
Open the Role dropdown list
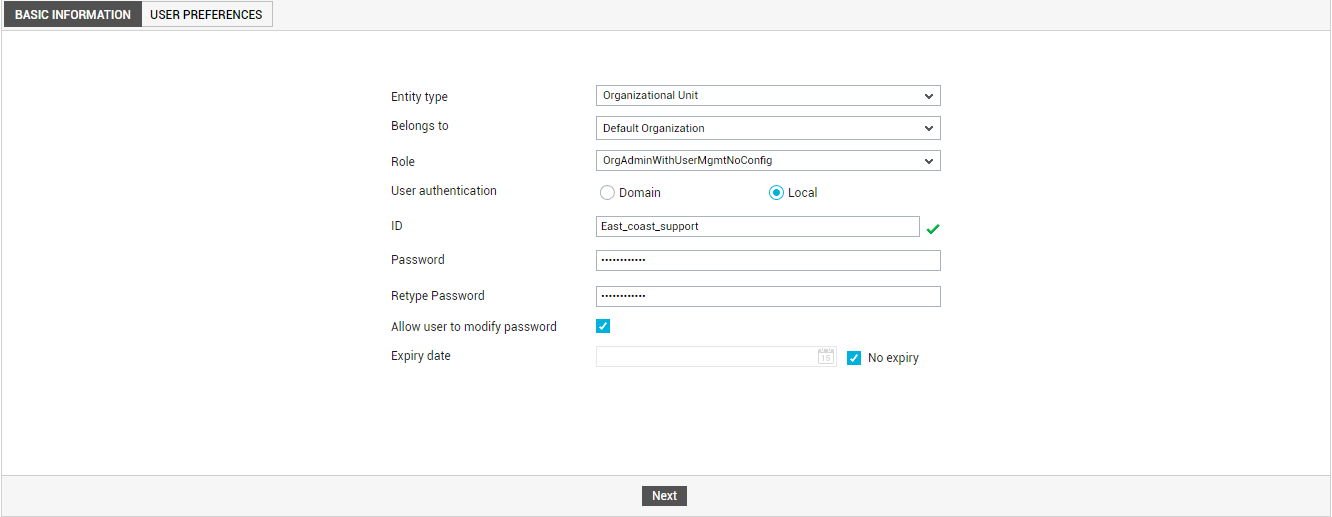pyautogui.click(x=768, y=160)
